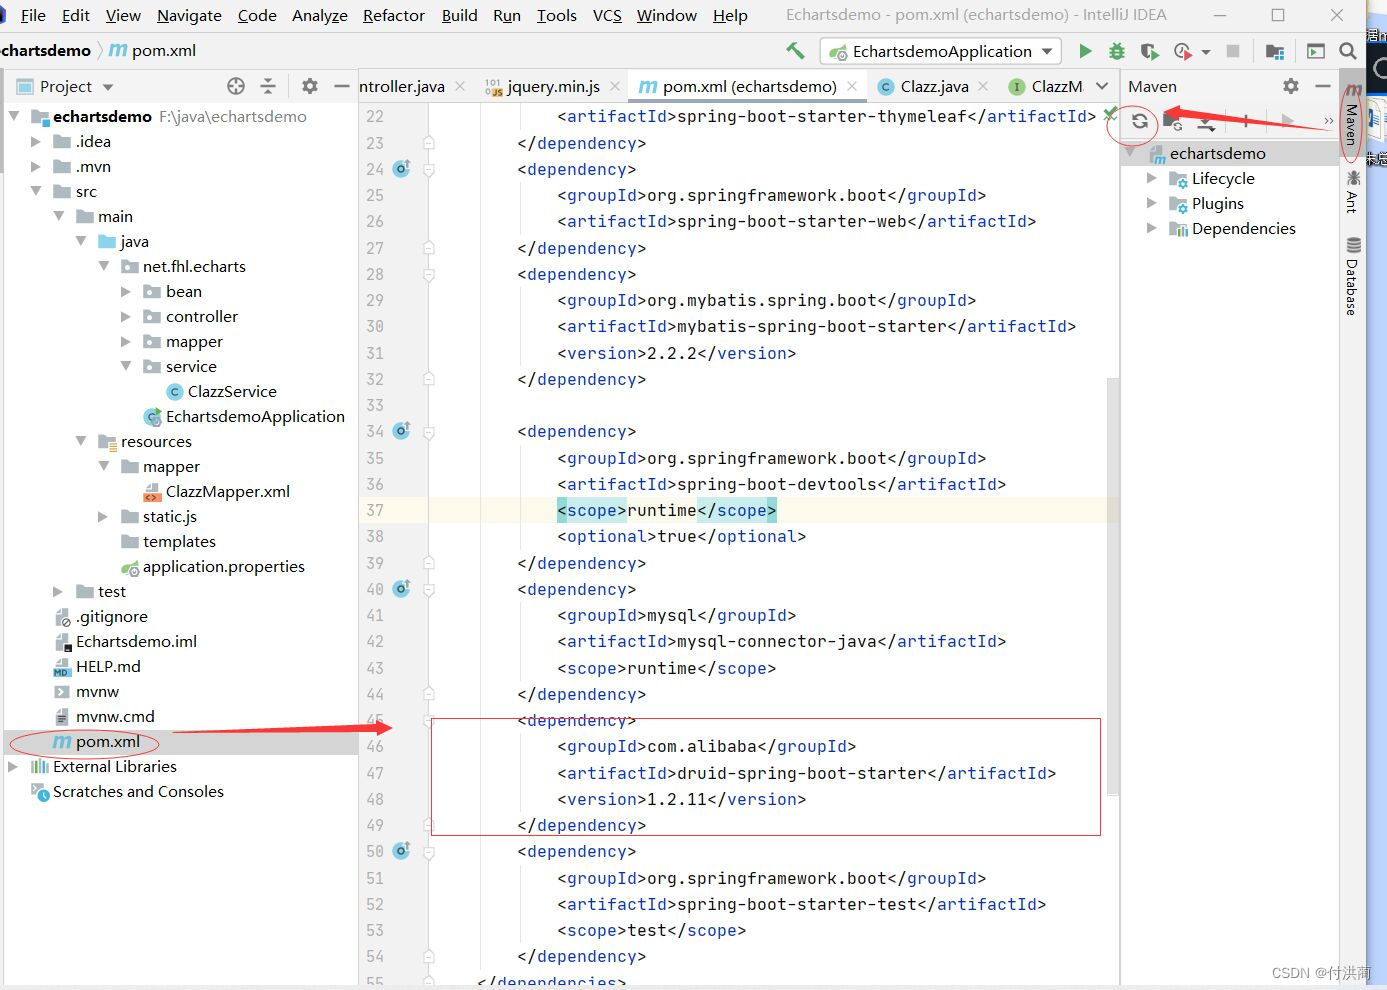Viewport: 1387px width, 990px height.
Task: Click the green inspection checkmark in editor
Action: pos(1109,115)
